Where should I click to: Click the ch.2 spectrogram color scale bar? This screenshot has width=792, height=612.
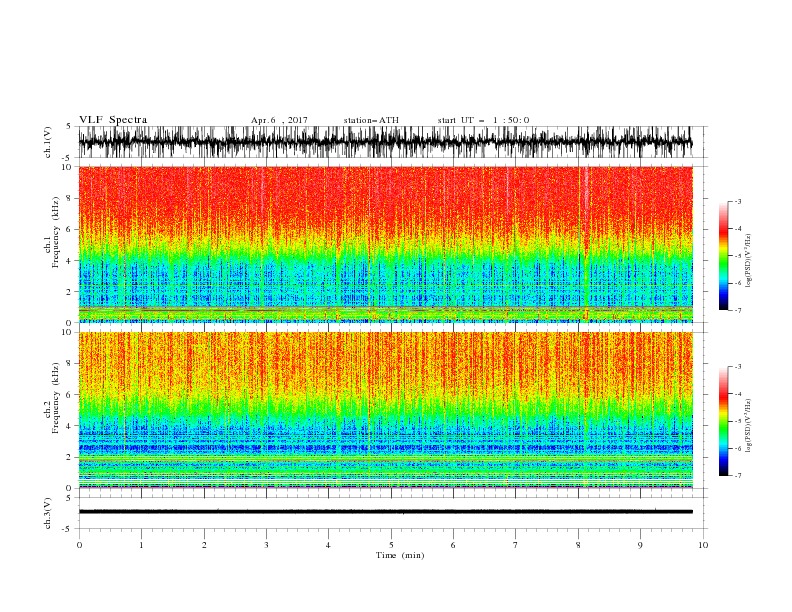pyautogui.click(x=723, y=421)
